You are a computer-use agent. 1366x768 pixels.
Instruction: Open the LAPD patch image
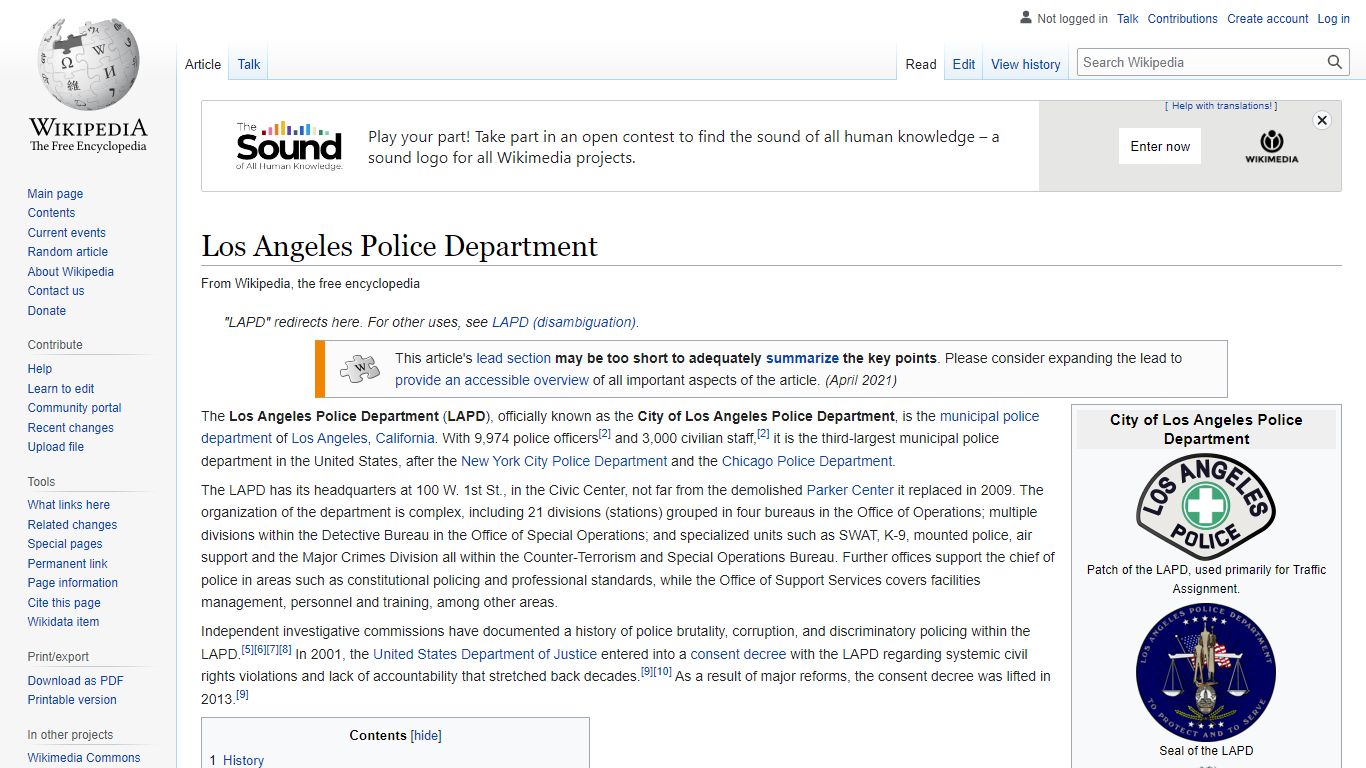pos(1206,506)
